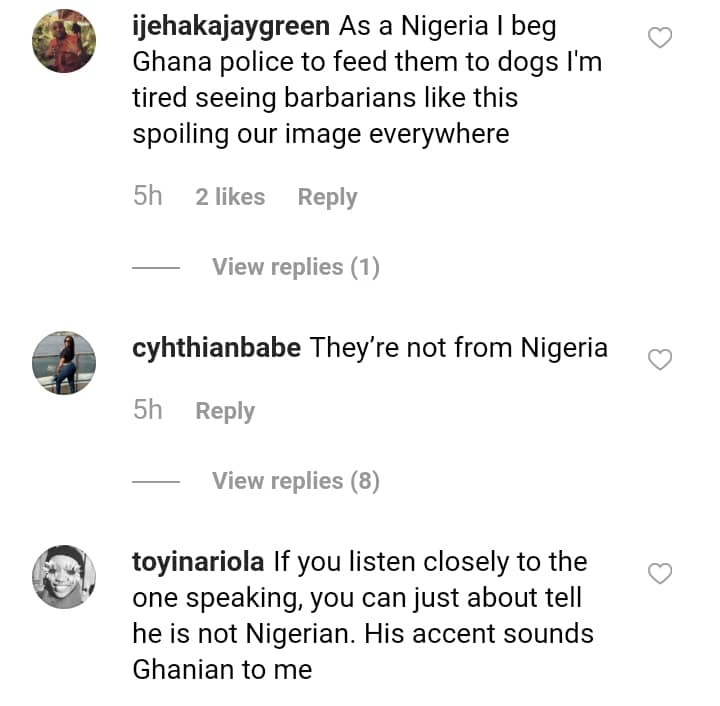Heart toyinariola's comment about the accent
Image resolution: width=720 pixels, height=706 pixels.
[660, 574]
